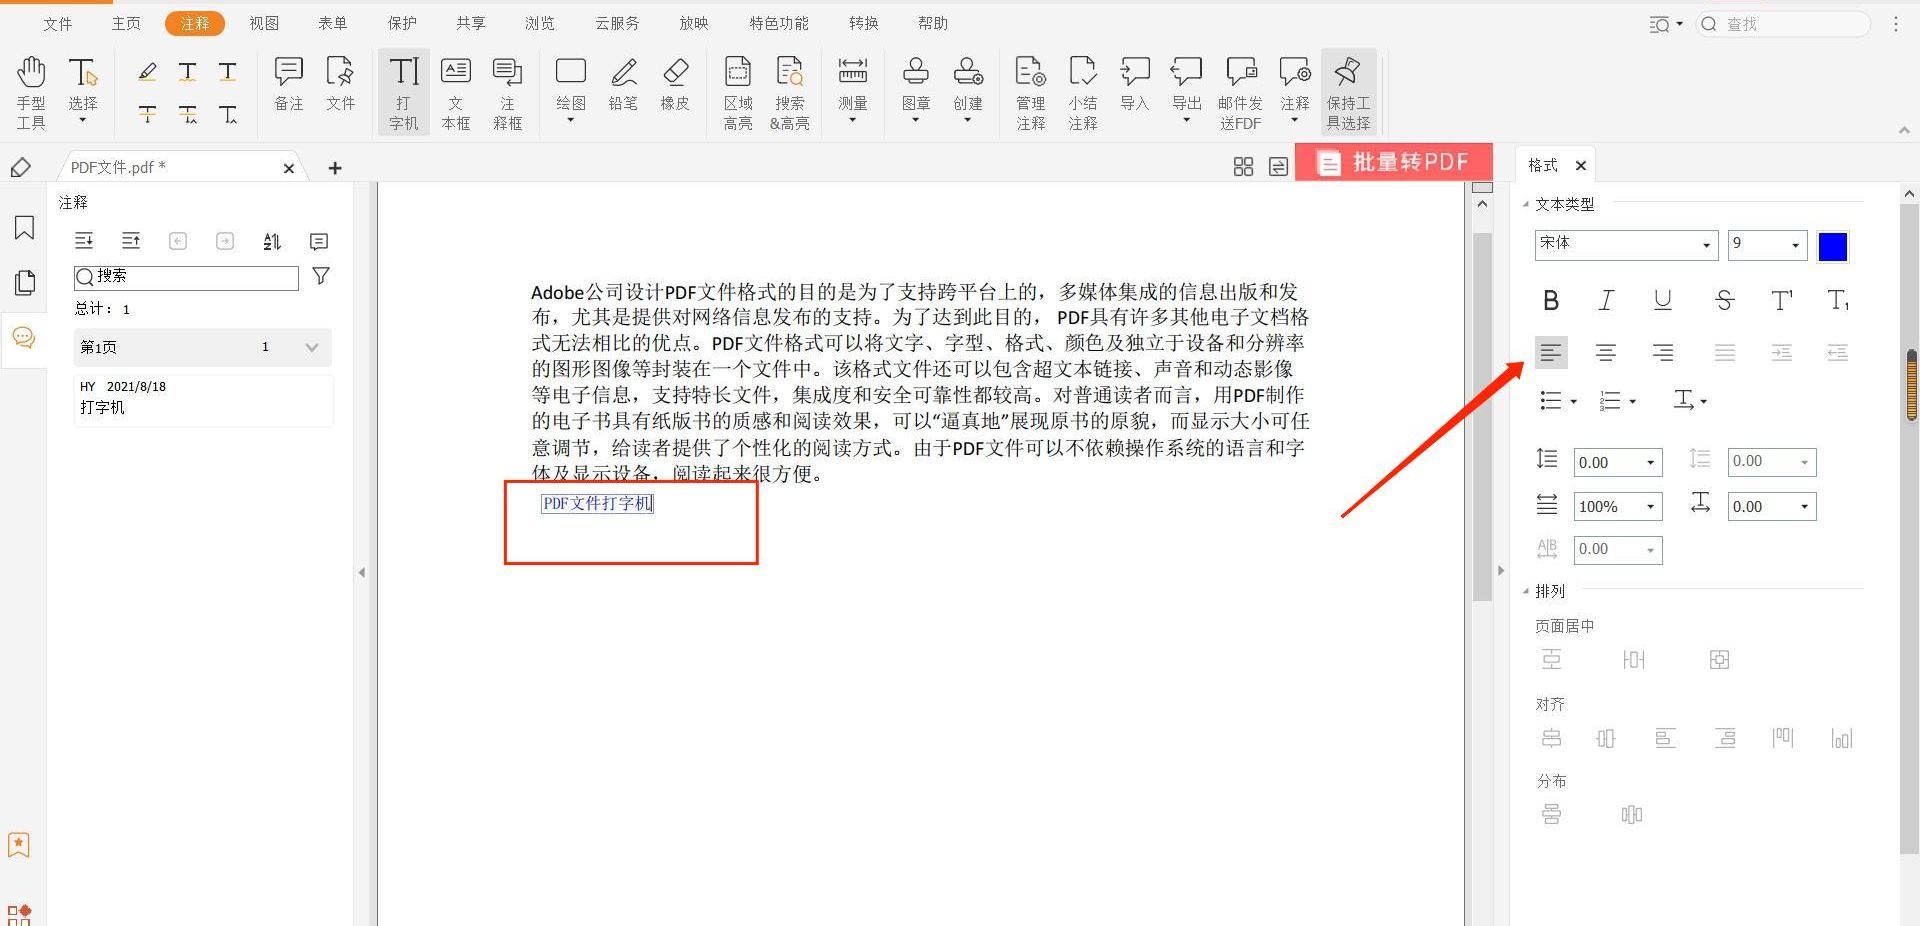Switch to the 视图 ribbon tab
Image resolution: width=1920 pixels, height=926 pixels.
tap(264, 23)
